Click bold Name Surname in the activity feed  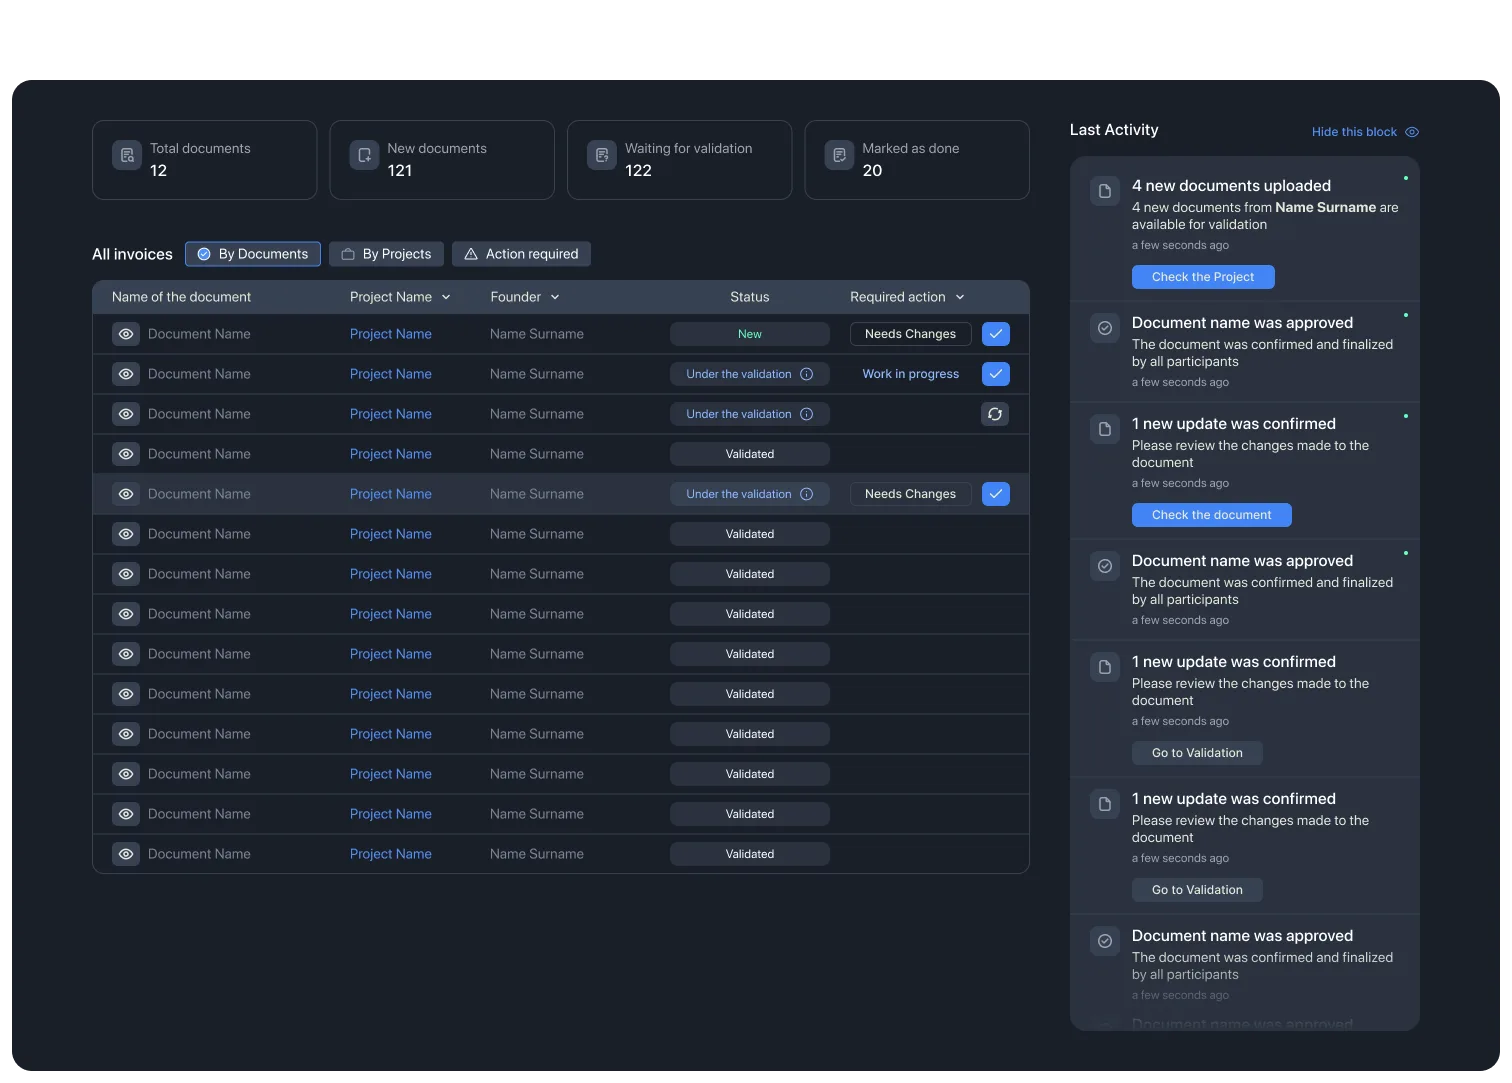pyautogui.click(x=1326, y=208)
